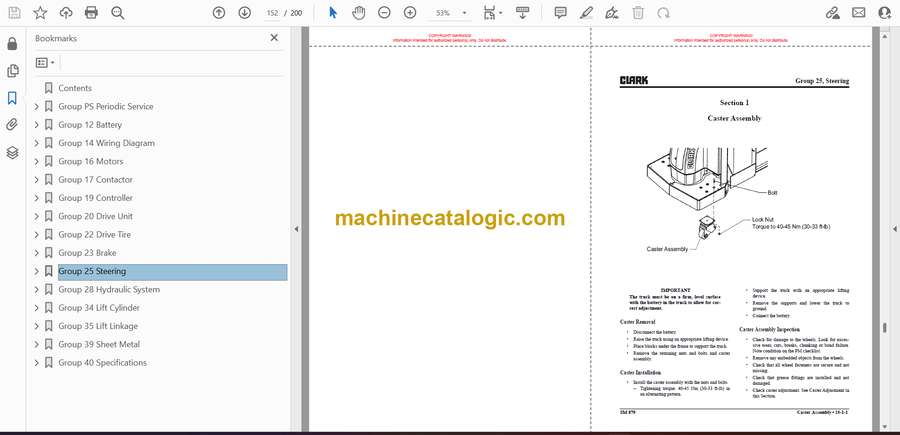Select Group 28 Hydraulic System bookmark
The width and height of the screenshot is (900, 435).
point(109,289)
